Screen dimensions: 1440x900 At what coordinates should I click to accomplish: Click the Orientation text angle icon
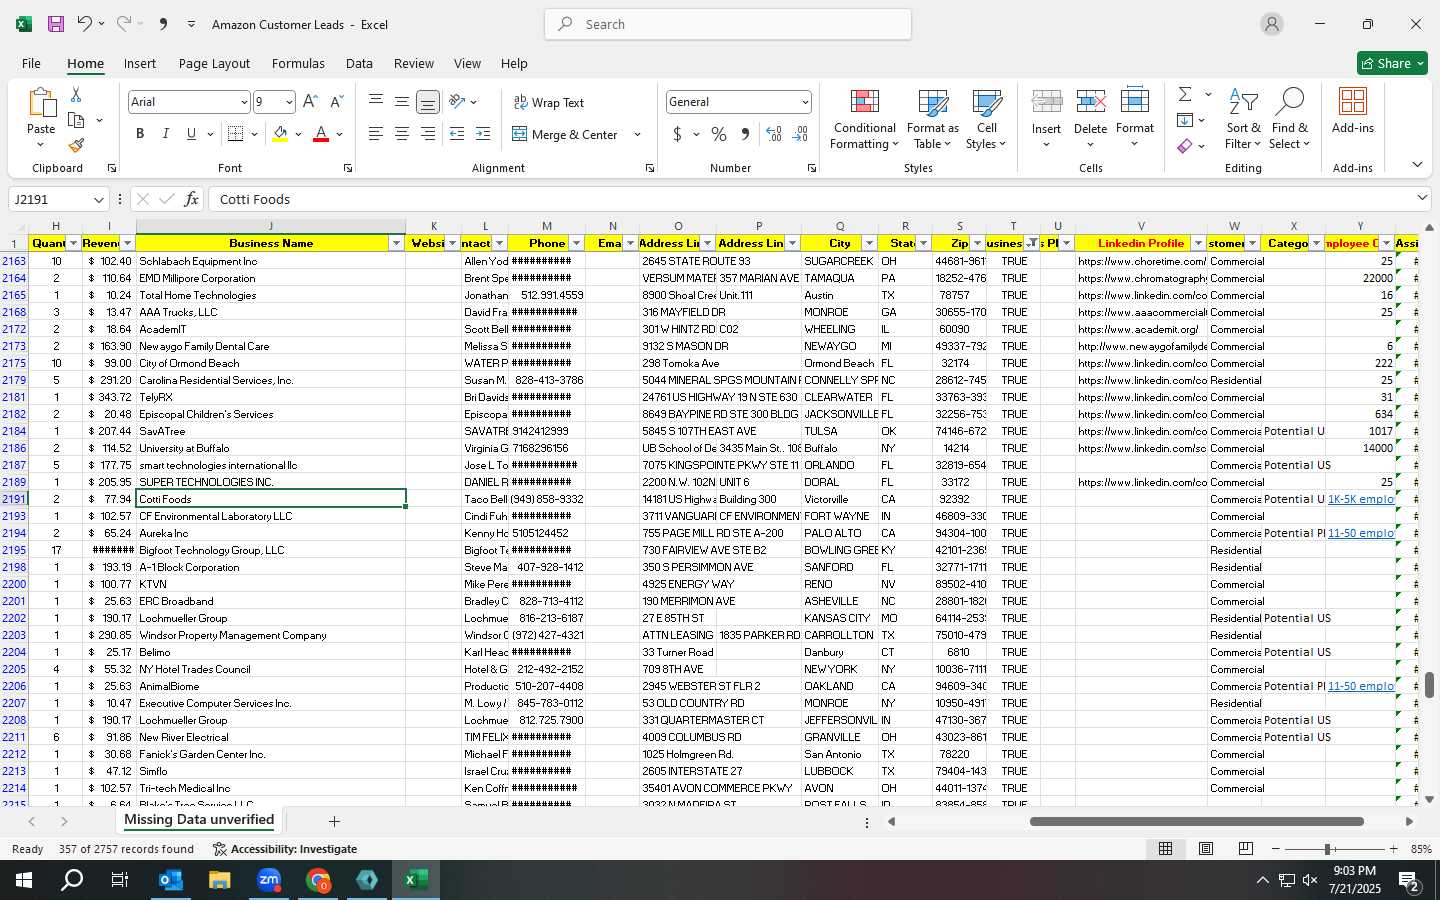[457, 101]
